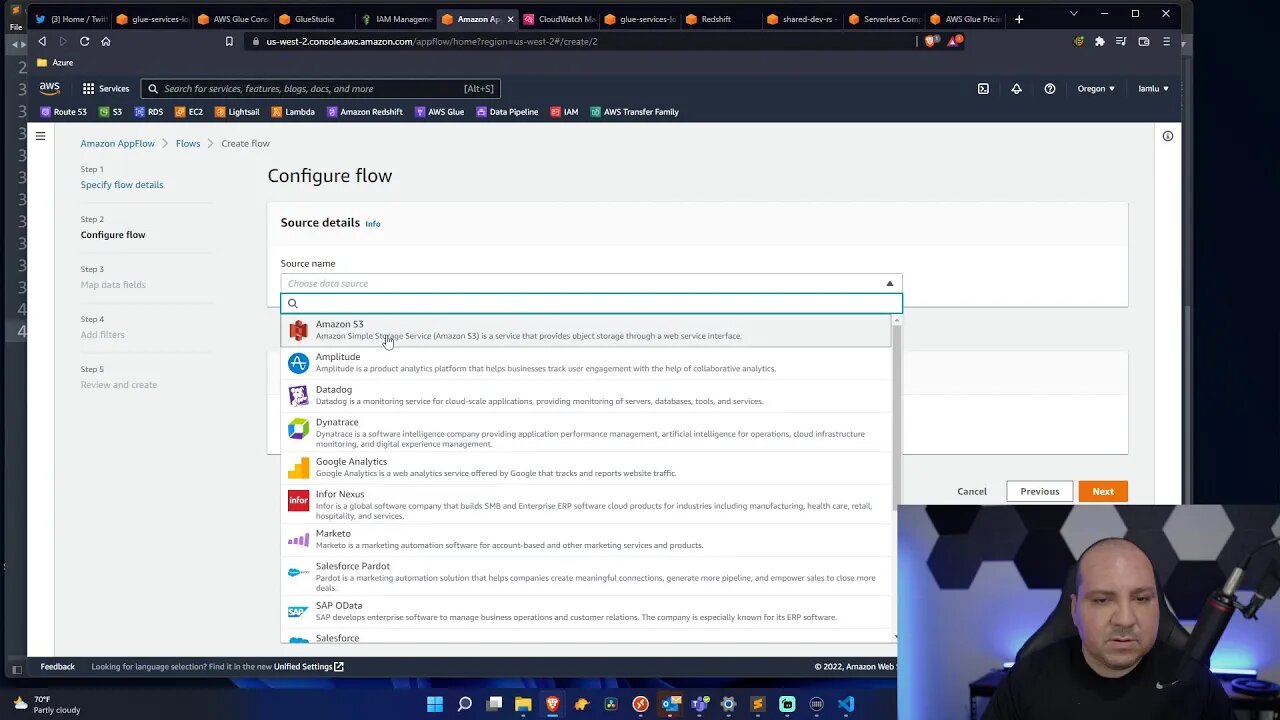Open Windows Start menu on taskbar
The width and height of the screenshot is (1280, 720).
(435, 704)
